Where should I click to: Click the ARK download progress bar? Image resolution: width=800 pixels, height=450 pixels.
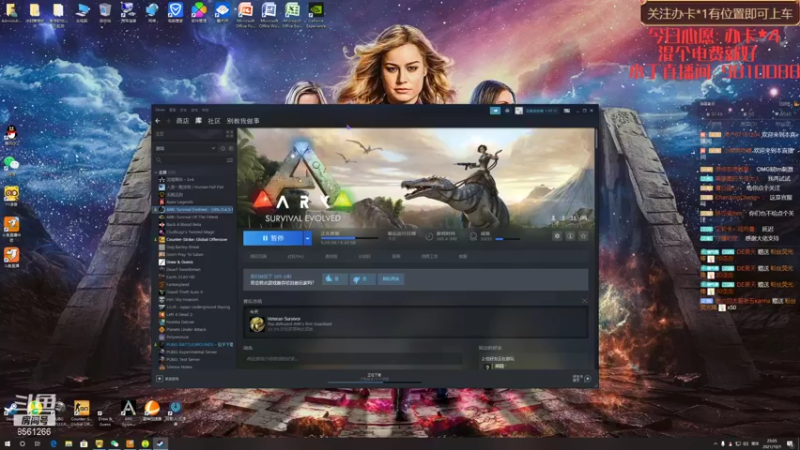coord(349,238)
